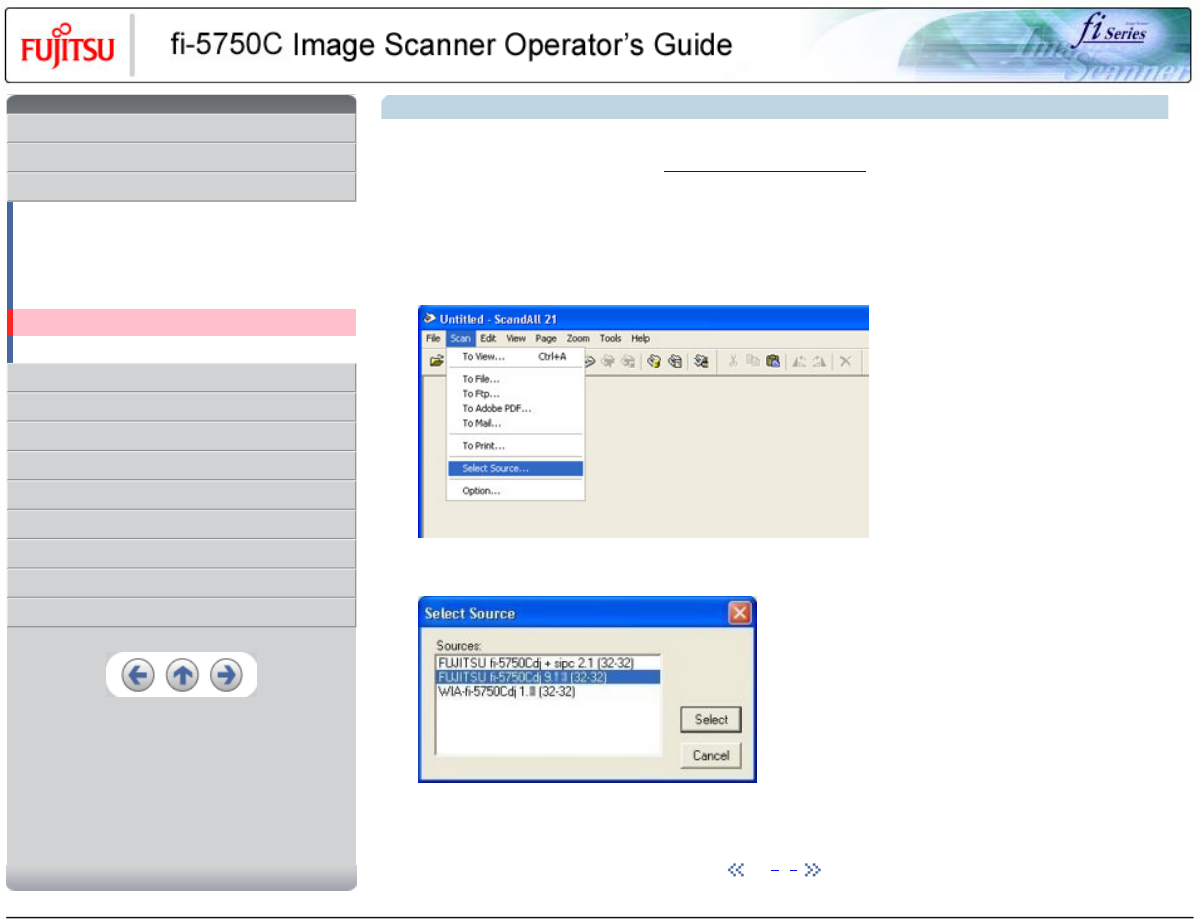Click the forward arrow navigation button
This screenshot has height=921, width=1200.
pos(227,676)
